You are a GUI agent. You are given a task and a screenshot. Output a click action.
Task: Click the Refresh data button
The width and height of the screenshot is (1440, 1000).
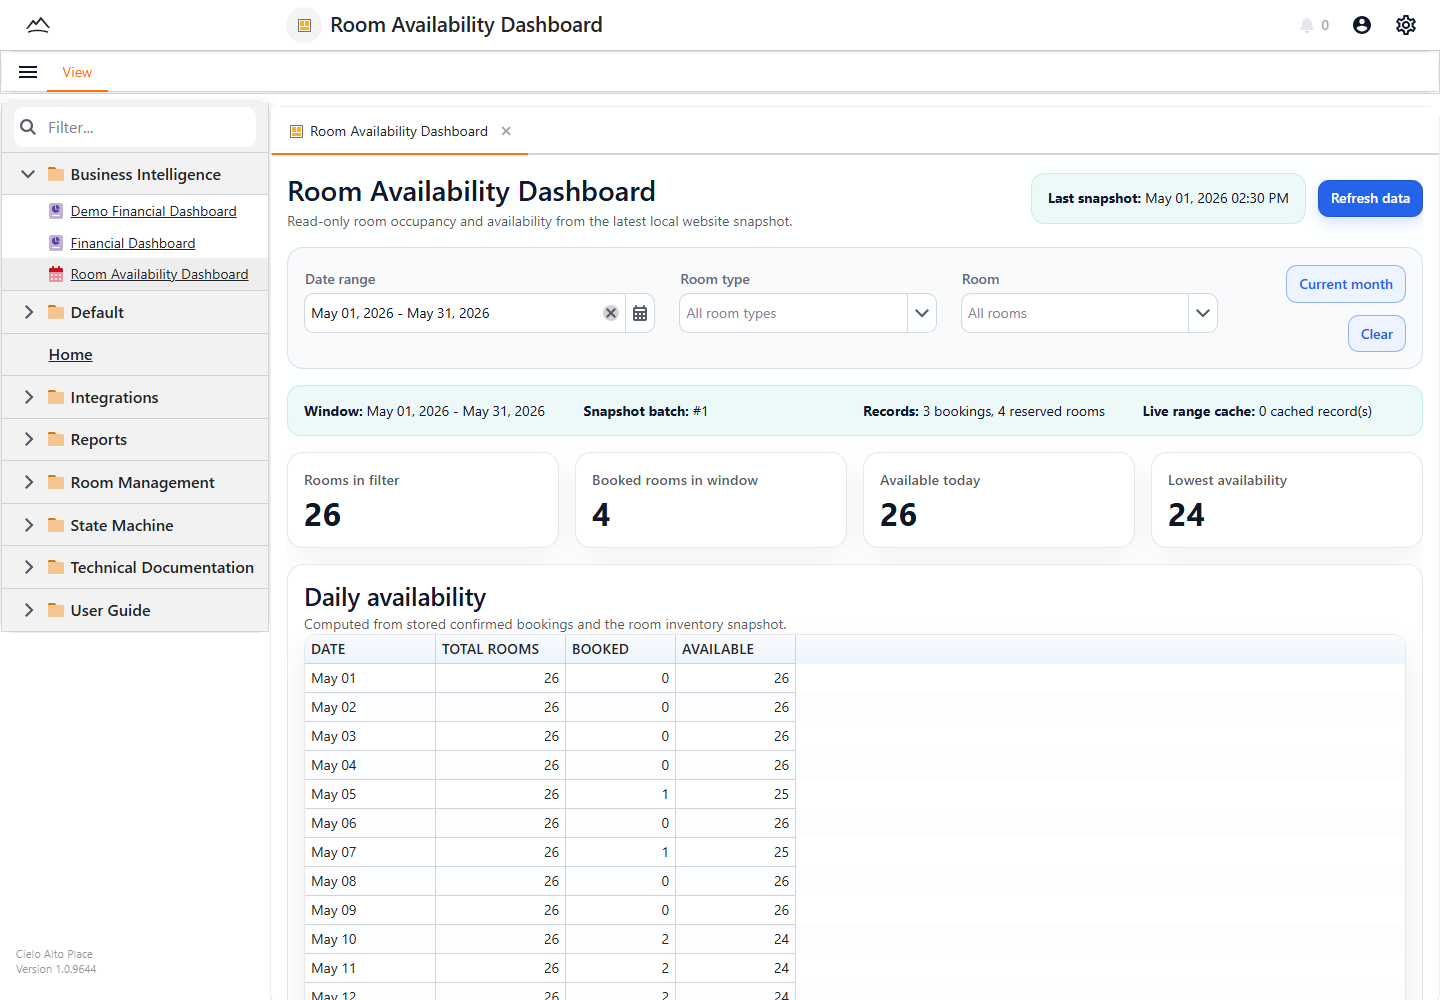click(1370, 198)
